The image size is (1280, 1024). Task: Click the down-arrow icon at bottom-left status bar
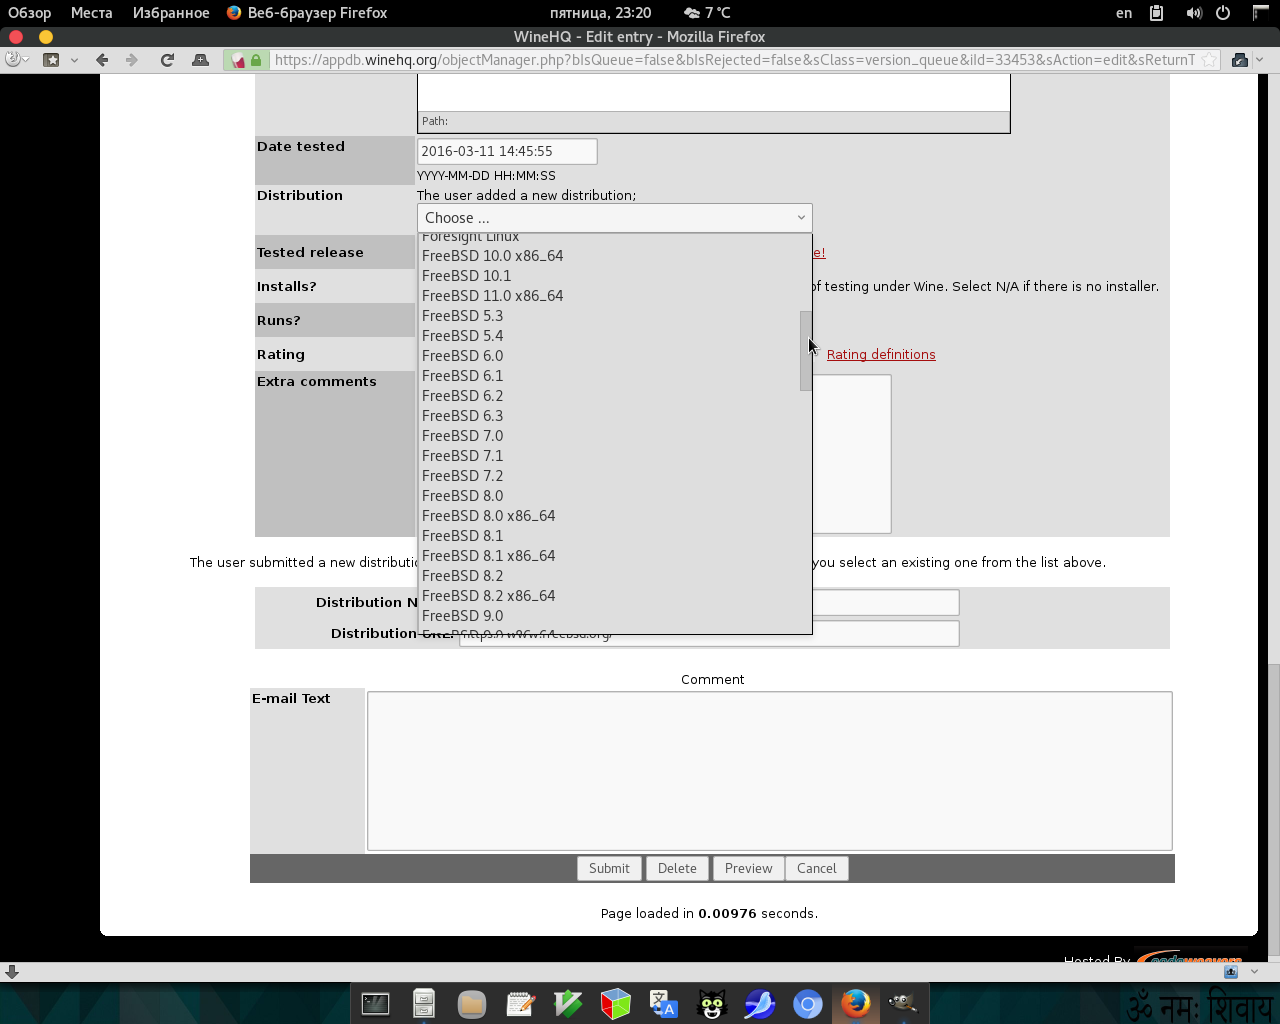[x=12, y=972]
